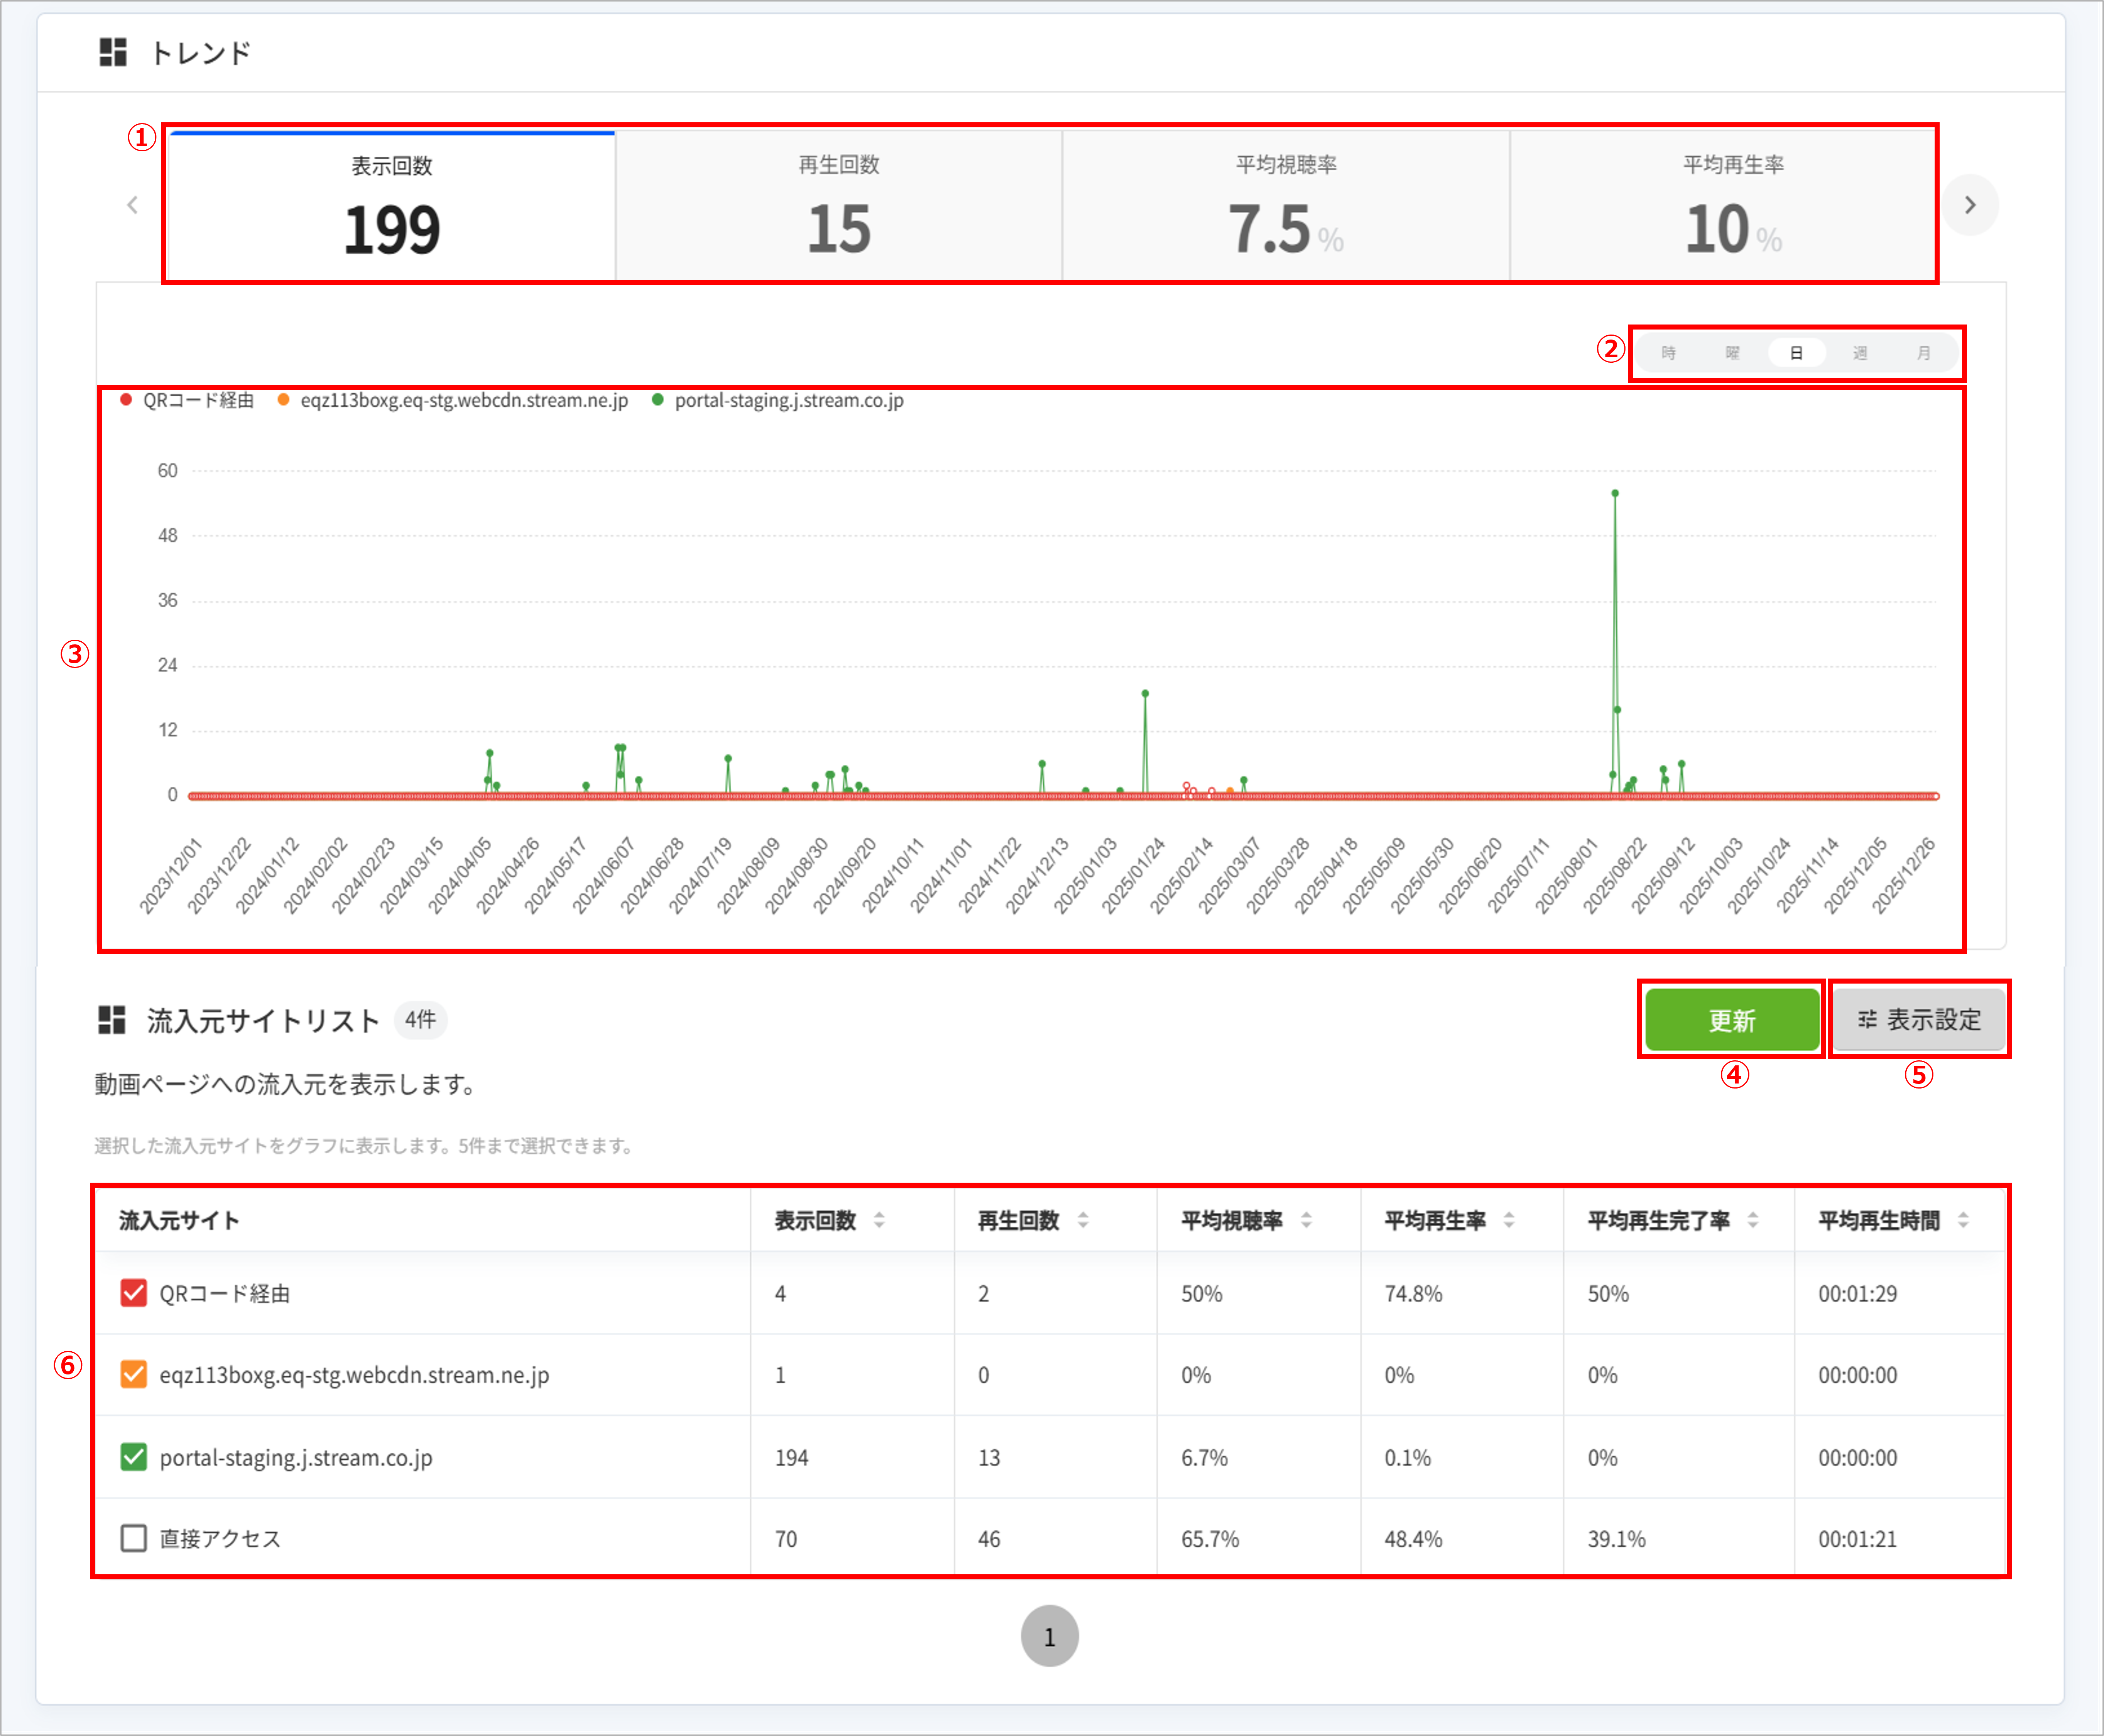Switch chart granularity to 週 (week)
This screenshot has width=2104, height=1736.
click(1860, 353)
